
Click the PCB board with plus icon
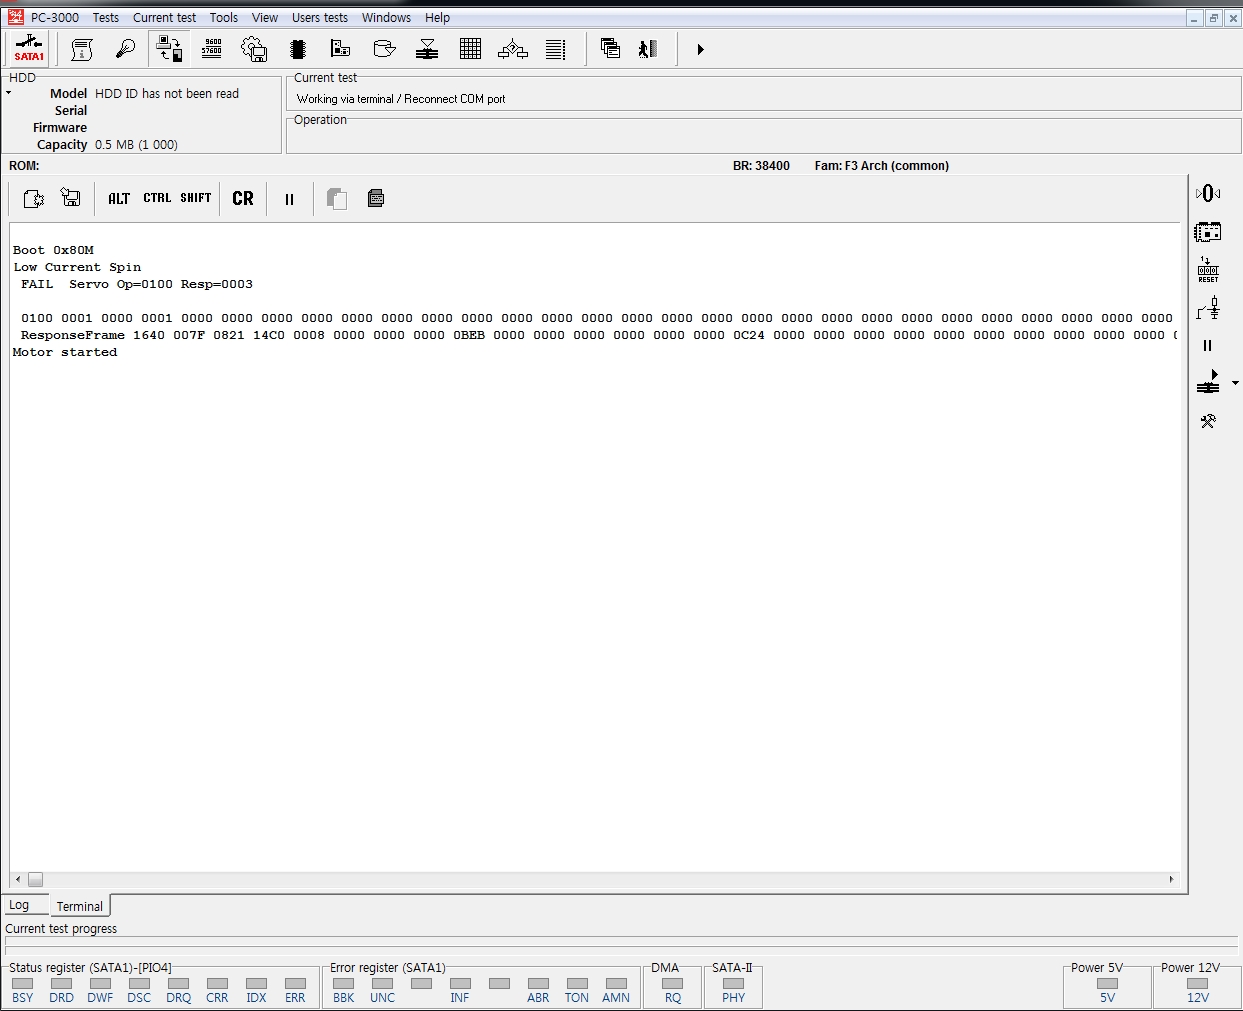(x=341, y=49)
